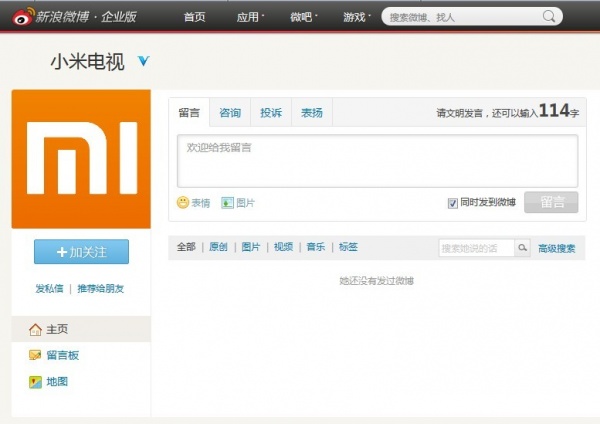Switch to the 咨询 tab

[x=230, y=113]
